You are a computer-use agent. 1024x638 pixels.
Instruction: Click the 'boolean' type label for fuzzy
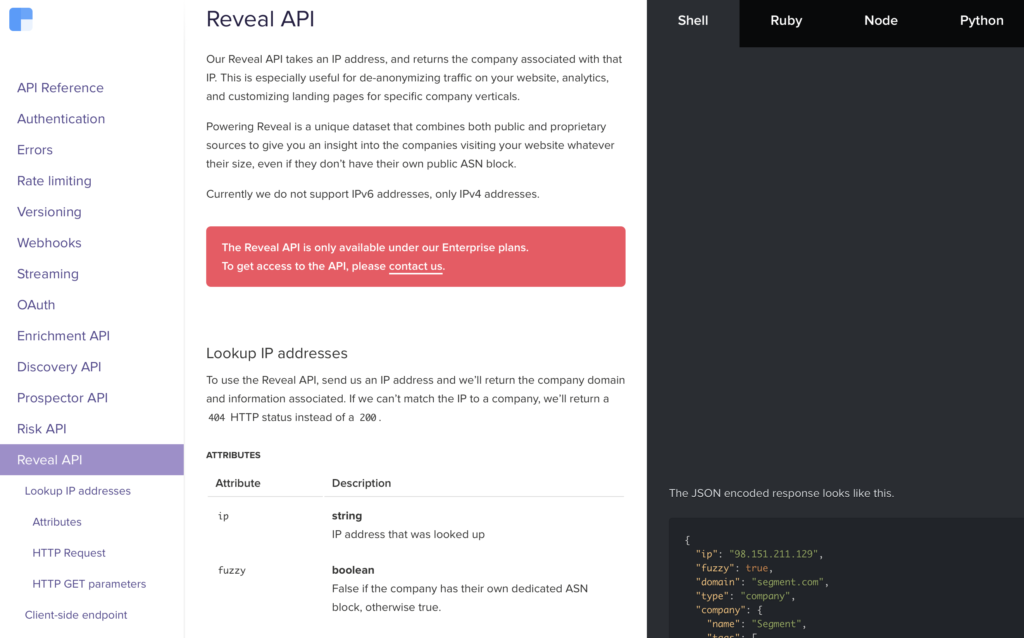[x=353, y=570]
